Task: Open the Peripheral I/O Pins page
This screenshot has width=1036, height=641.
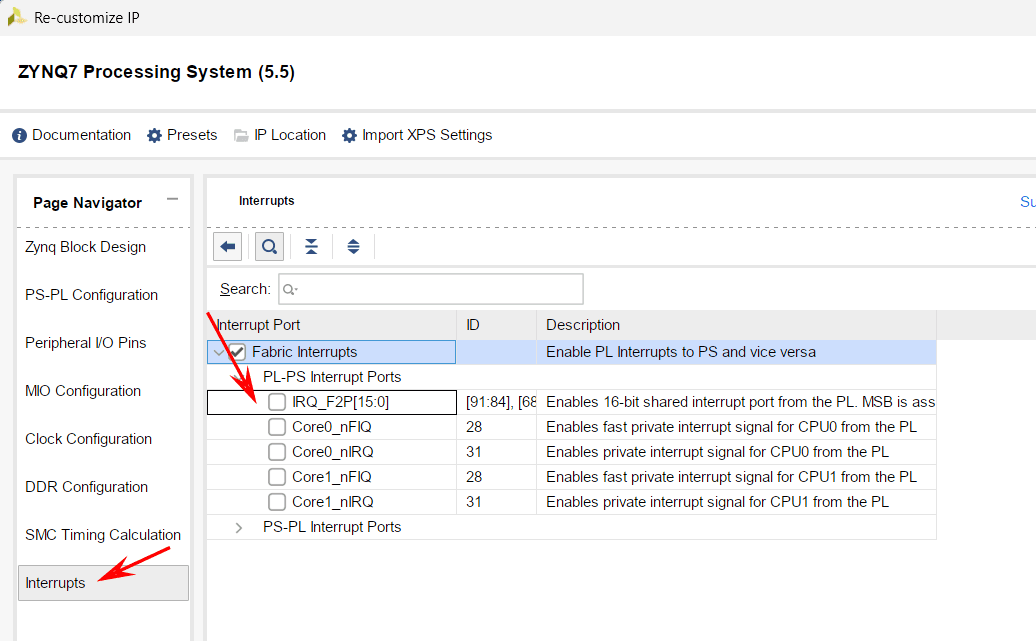Action: pos(85,343)
